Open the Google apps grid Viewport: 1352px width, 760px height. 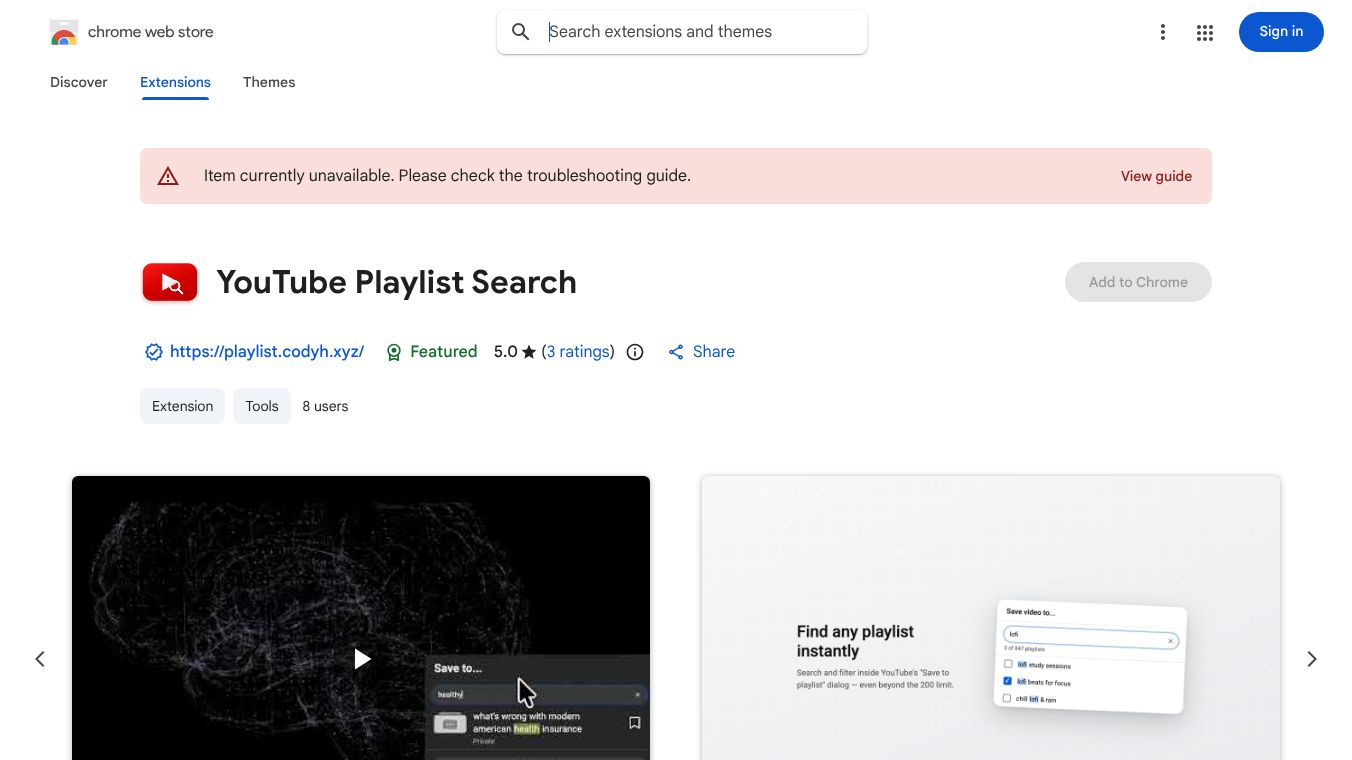(x=1204, y=33)
